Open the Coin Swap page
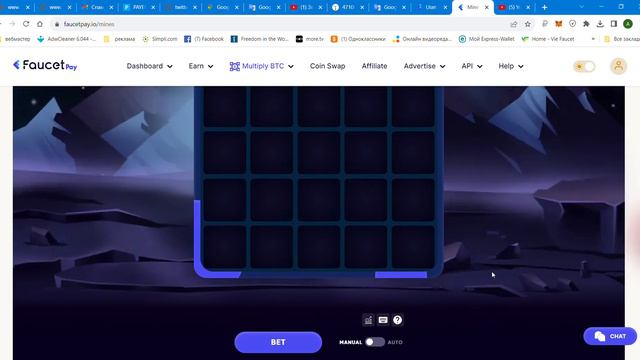Screen dimensions: 640x360 (327, 66)
